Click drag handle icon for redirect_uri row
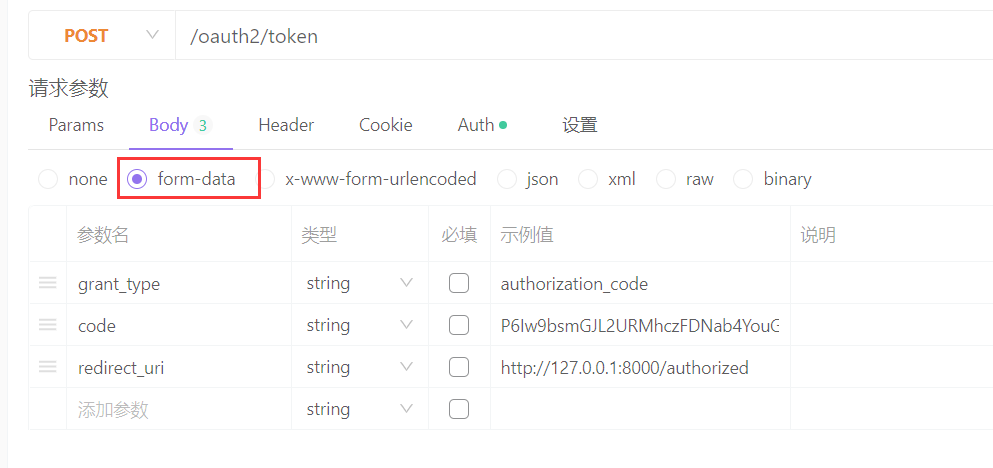This screenshot has width=993, height=468. click(x=47, y=367)
